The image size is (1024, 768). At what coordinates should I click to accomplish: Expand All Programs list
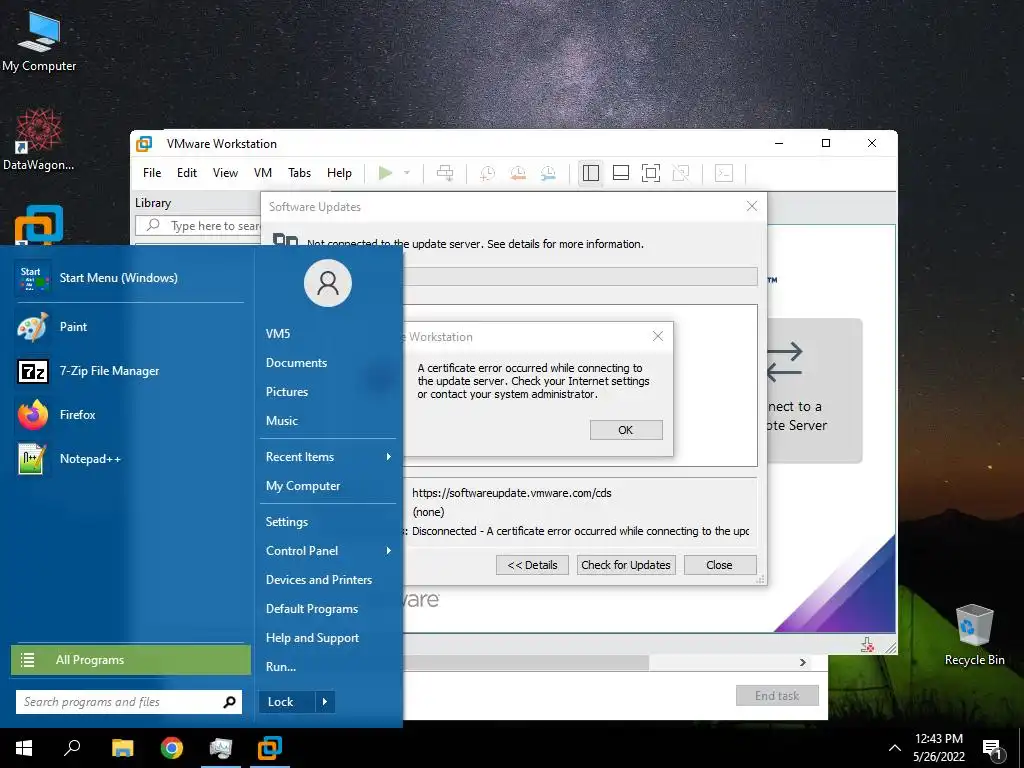coord(131,660)
